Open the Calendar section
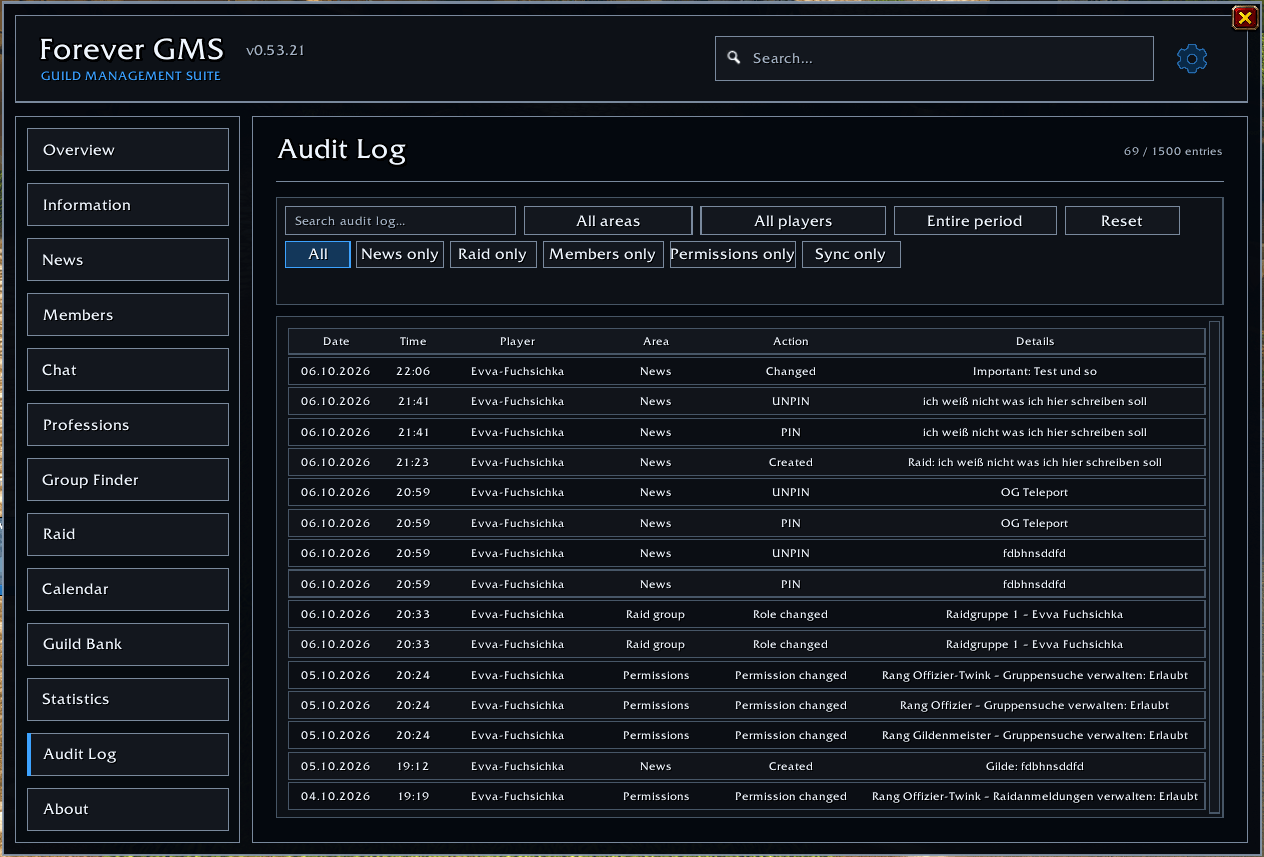This screenshot has width=1264, height=857. click(128, 589)
